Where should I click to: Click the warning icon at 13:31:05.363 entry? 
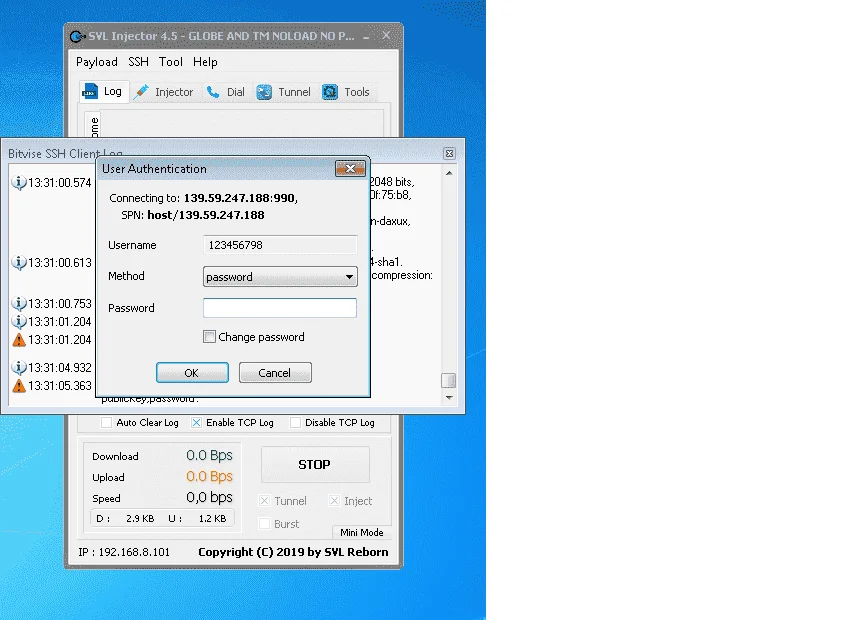click(x=19, y=386)
